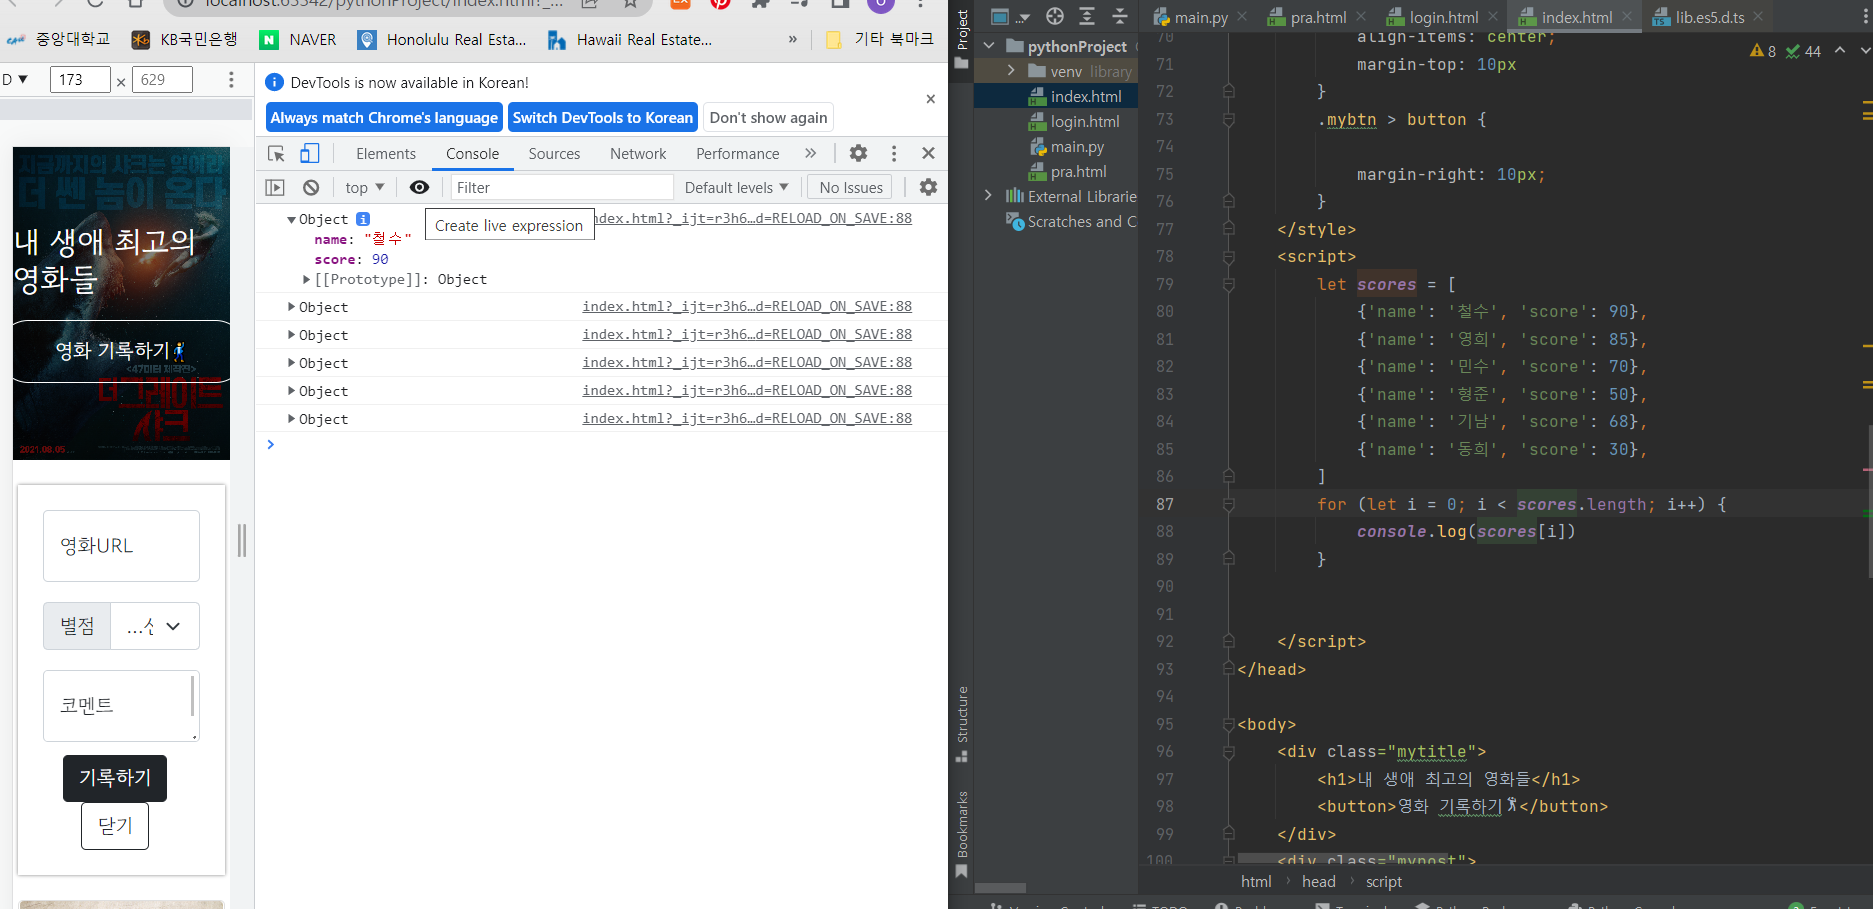Dismiss the DevTools Korean language infobar
The image size is (1873, 909).
(x=931, y=99)
